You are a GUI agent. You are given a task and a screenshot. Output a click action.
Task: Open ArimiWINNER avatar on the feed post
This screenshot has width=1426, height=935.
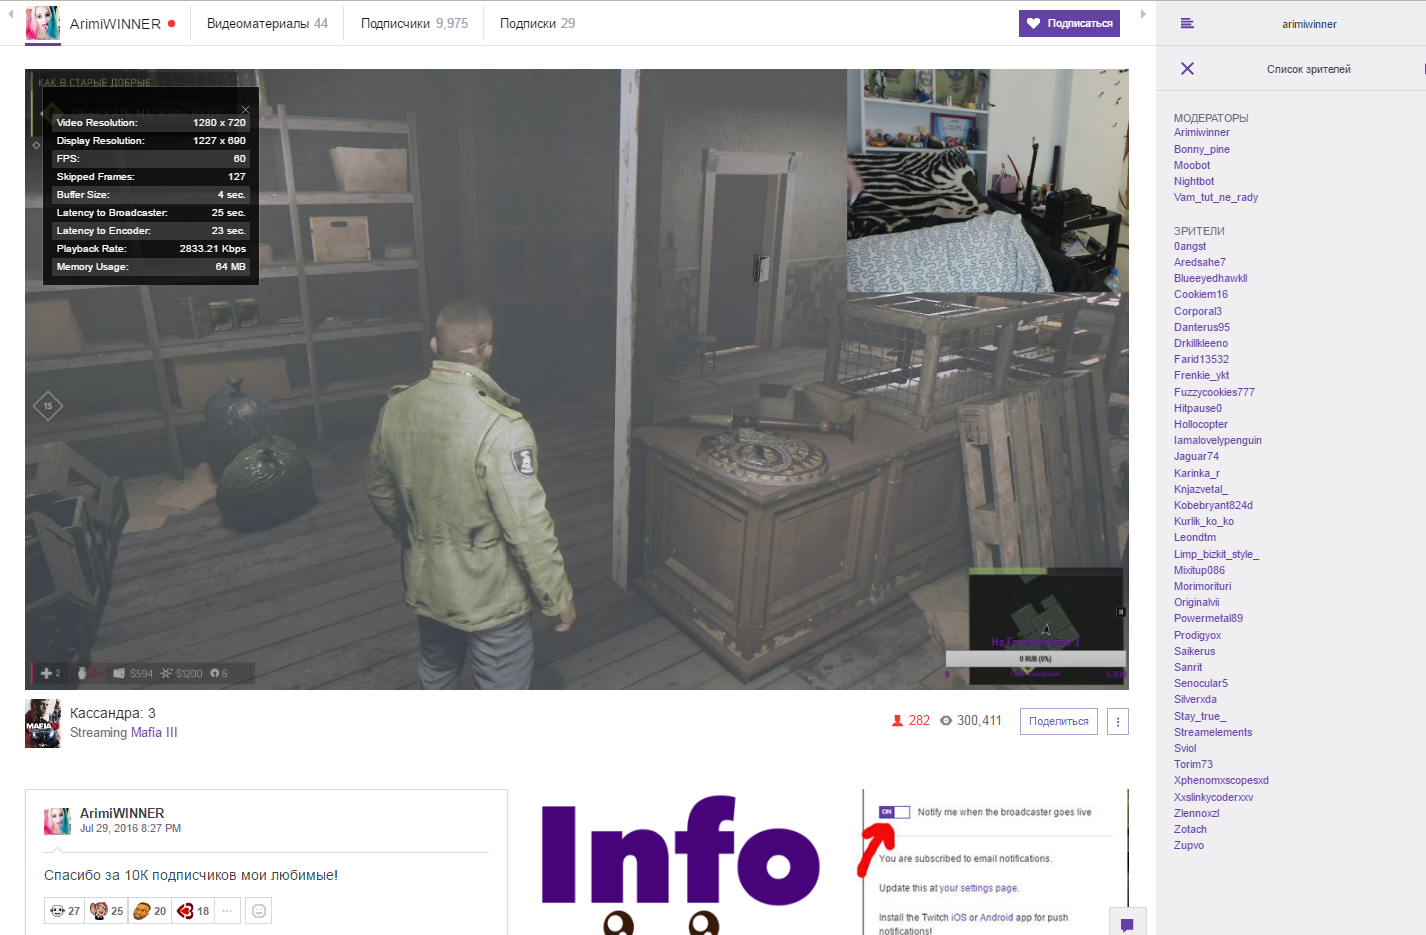[57, 821]
